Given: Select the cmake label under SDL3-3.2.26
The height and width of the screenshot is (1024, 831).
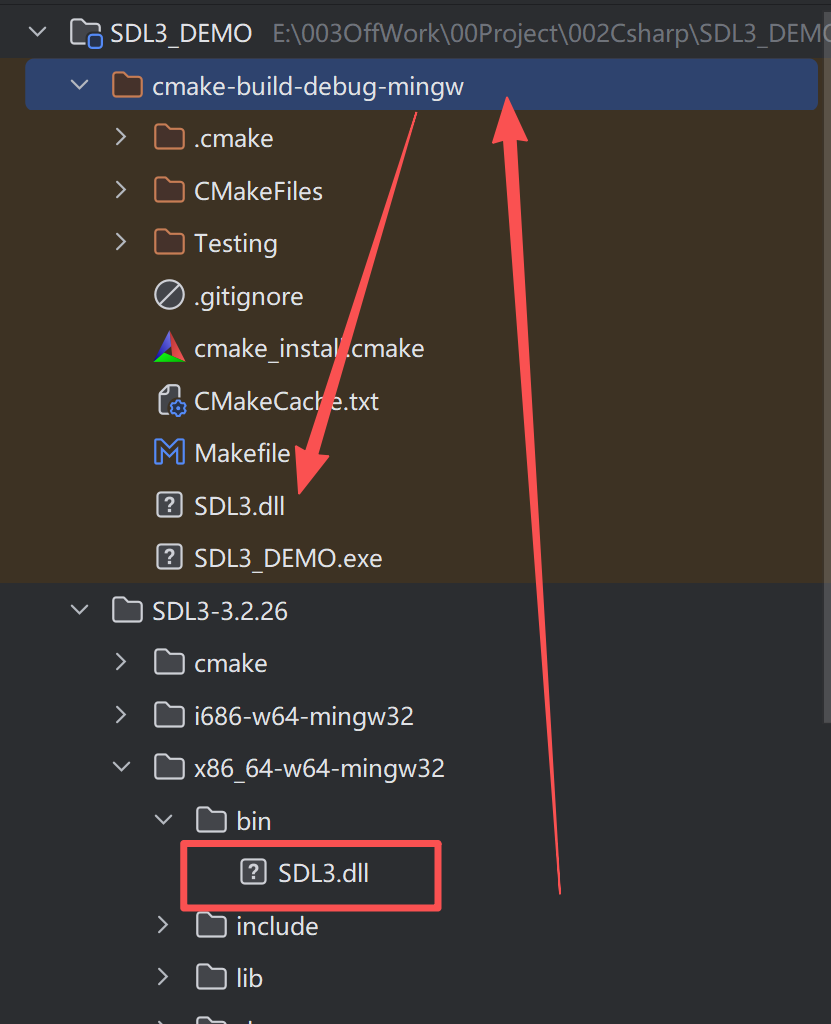Looking at the screenshot, I should pyautogui.click(x=231, y=664).
